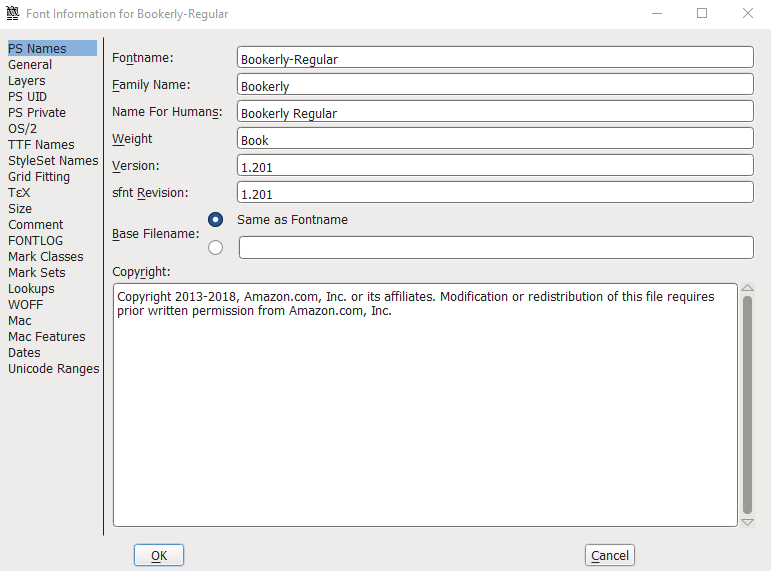The width and height of the screenshot is (771, 571).
Task: Click the sfnt Revision label
Action: pyautogui.click(x=150, y=193)
